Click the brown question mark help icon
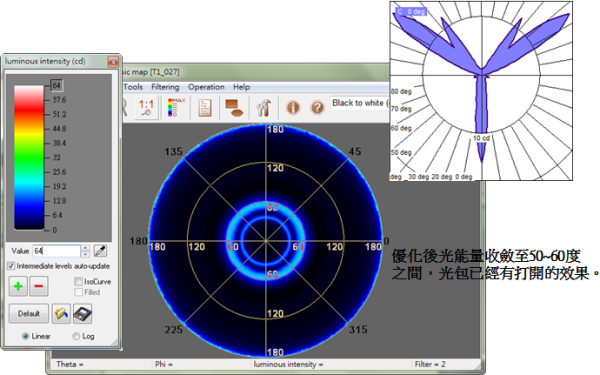Viewport: 600px width, 375px height. pyautogui.click(x=318, y=108)
